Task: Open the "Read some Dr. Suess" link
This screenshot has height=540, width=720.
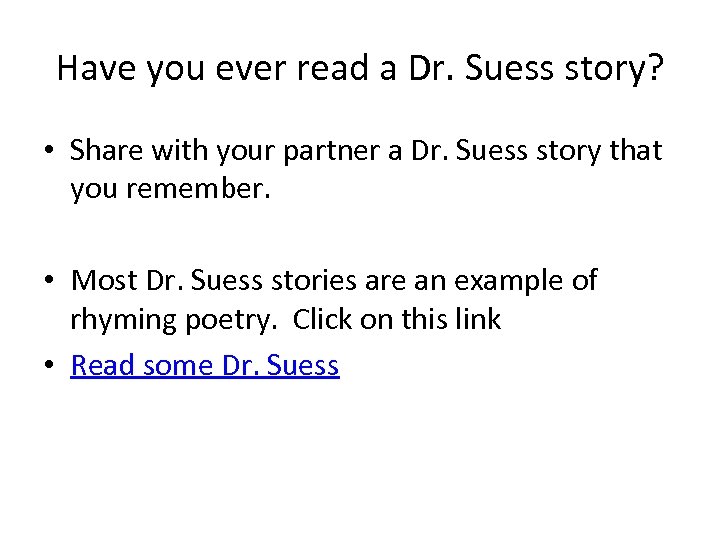Action: [x=205, y=366]
